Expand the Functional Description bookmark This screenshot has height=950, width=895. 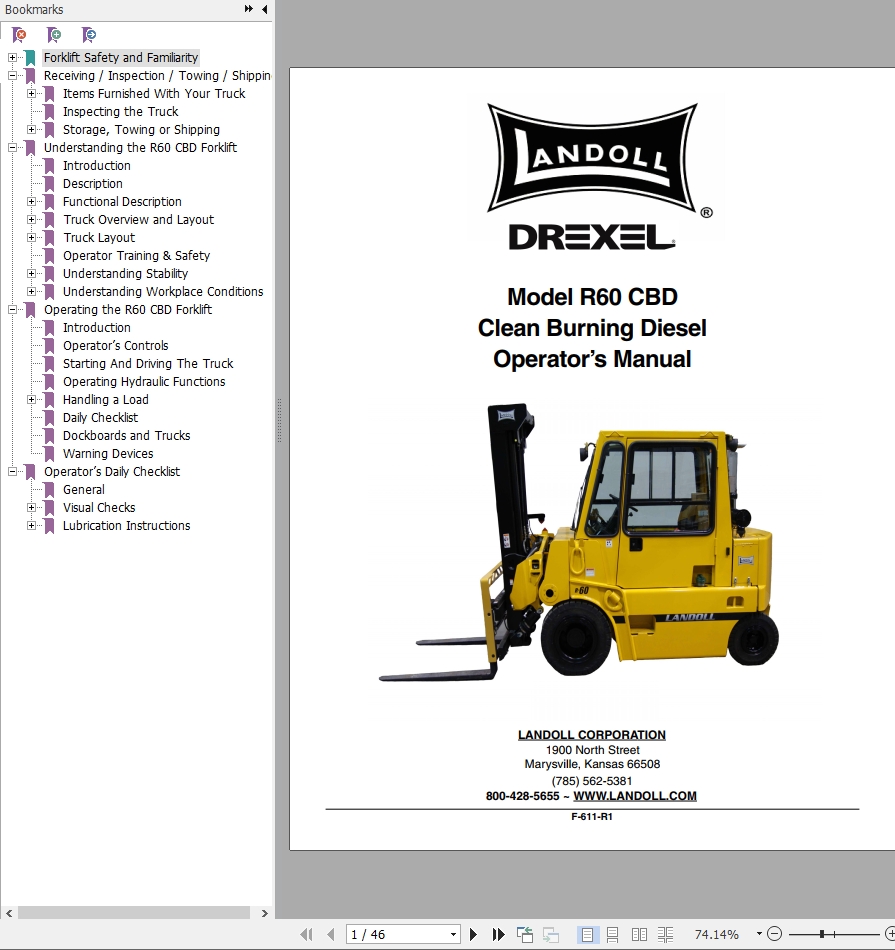pyautogui.click(x=32, y=202)
